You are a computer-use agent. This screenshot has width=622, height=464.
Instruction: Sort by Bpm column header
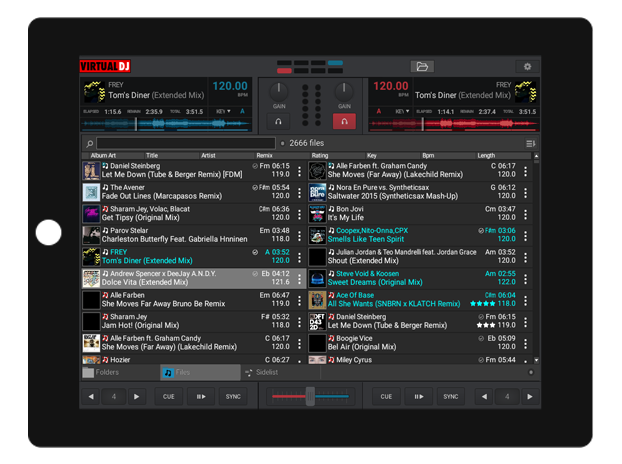click(428, 155)
